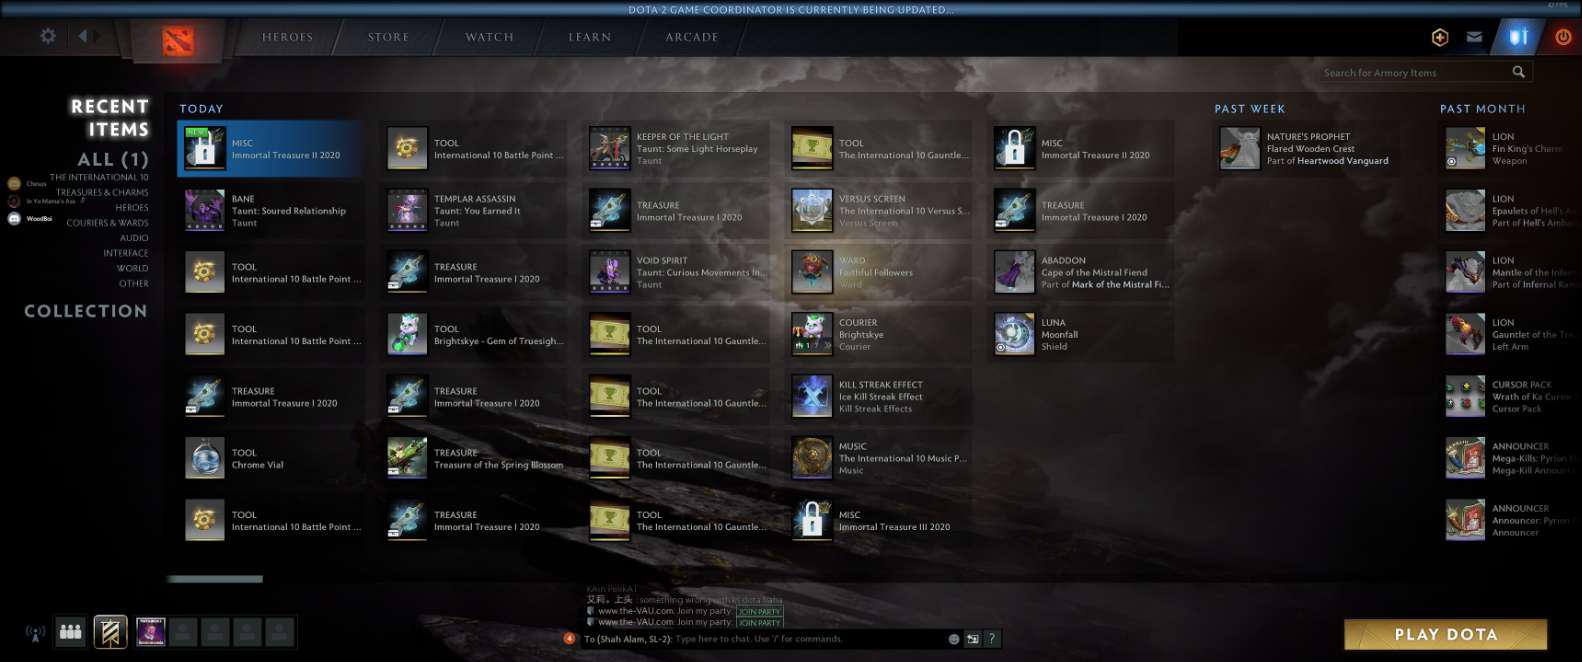Select the Armory shield and sword icon
1582x662 pixels.
[x=1518, y=37]
